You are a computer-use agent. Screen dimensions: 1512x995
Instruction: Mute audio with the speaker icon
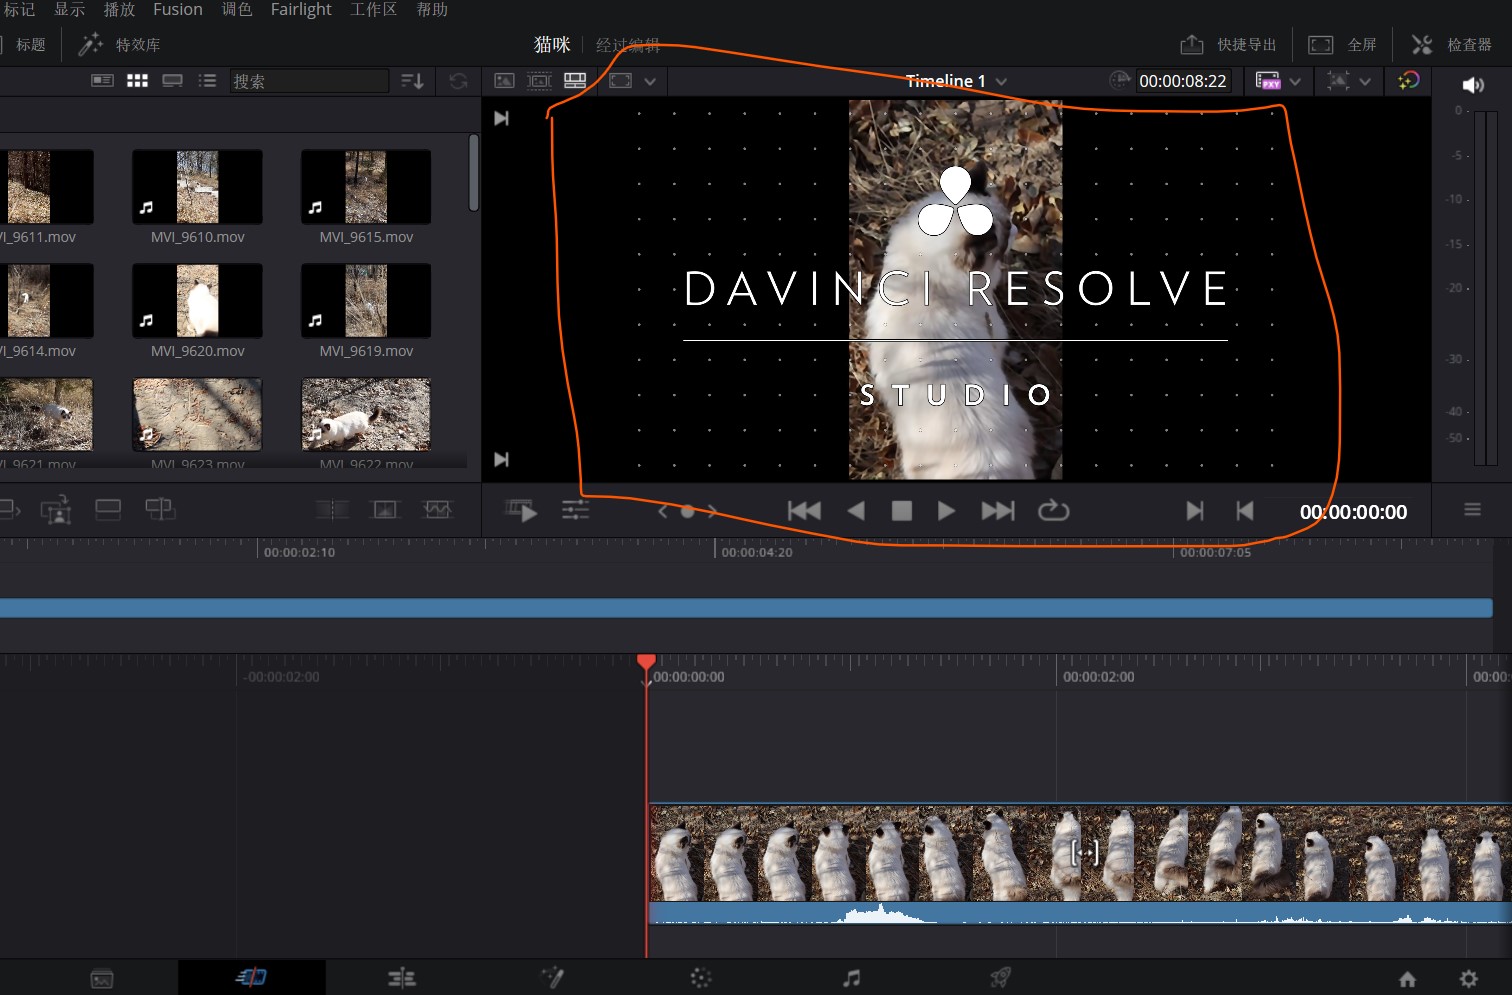[x=1473, y=85]
